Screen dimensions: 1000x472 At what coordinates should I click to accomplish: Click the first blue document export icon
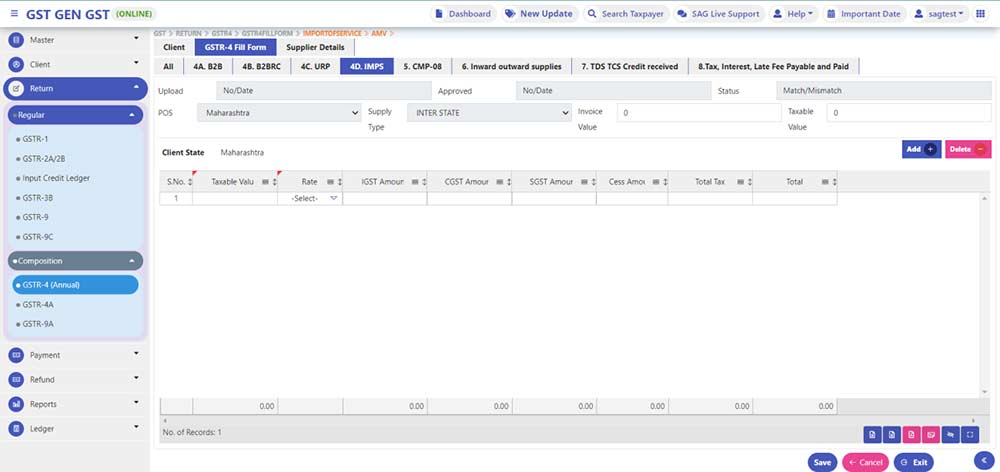point(873,434)
